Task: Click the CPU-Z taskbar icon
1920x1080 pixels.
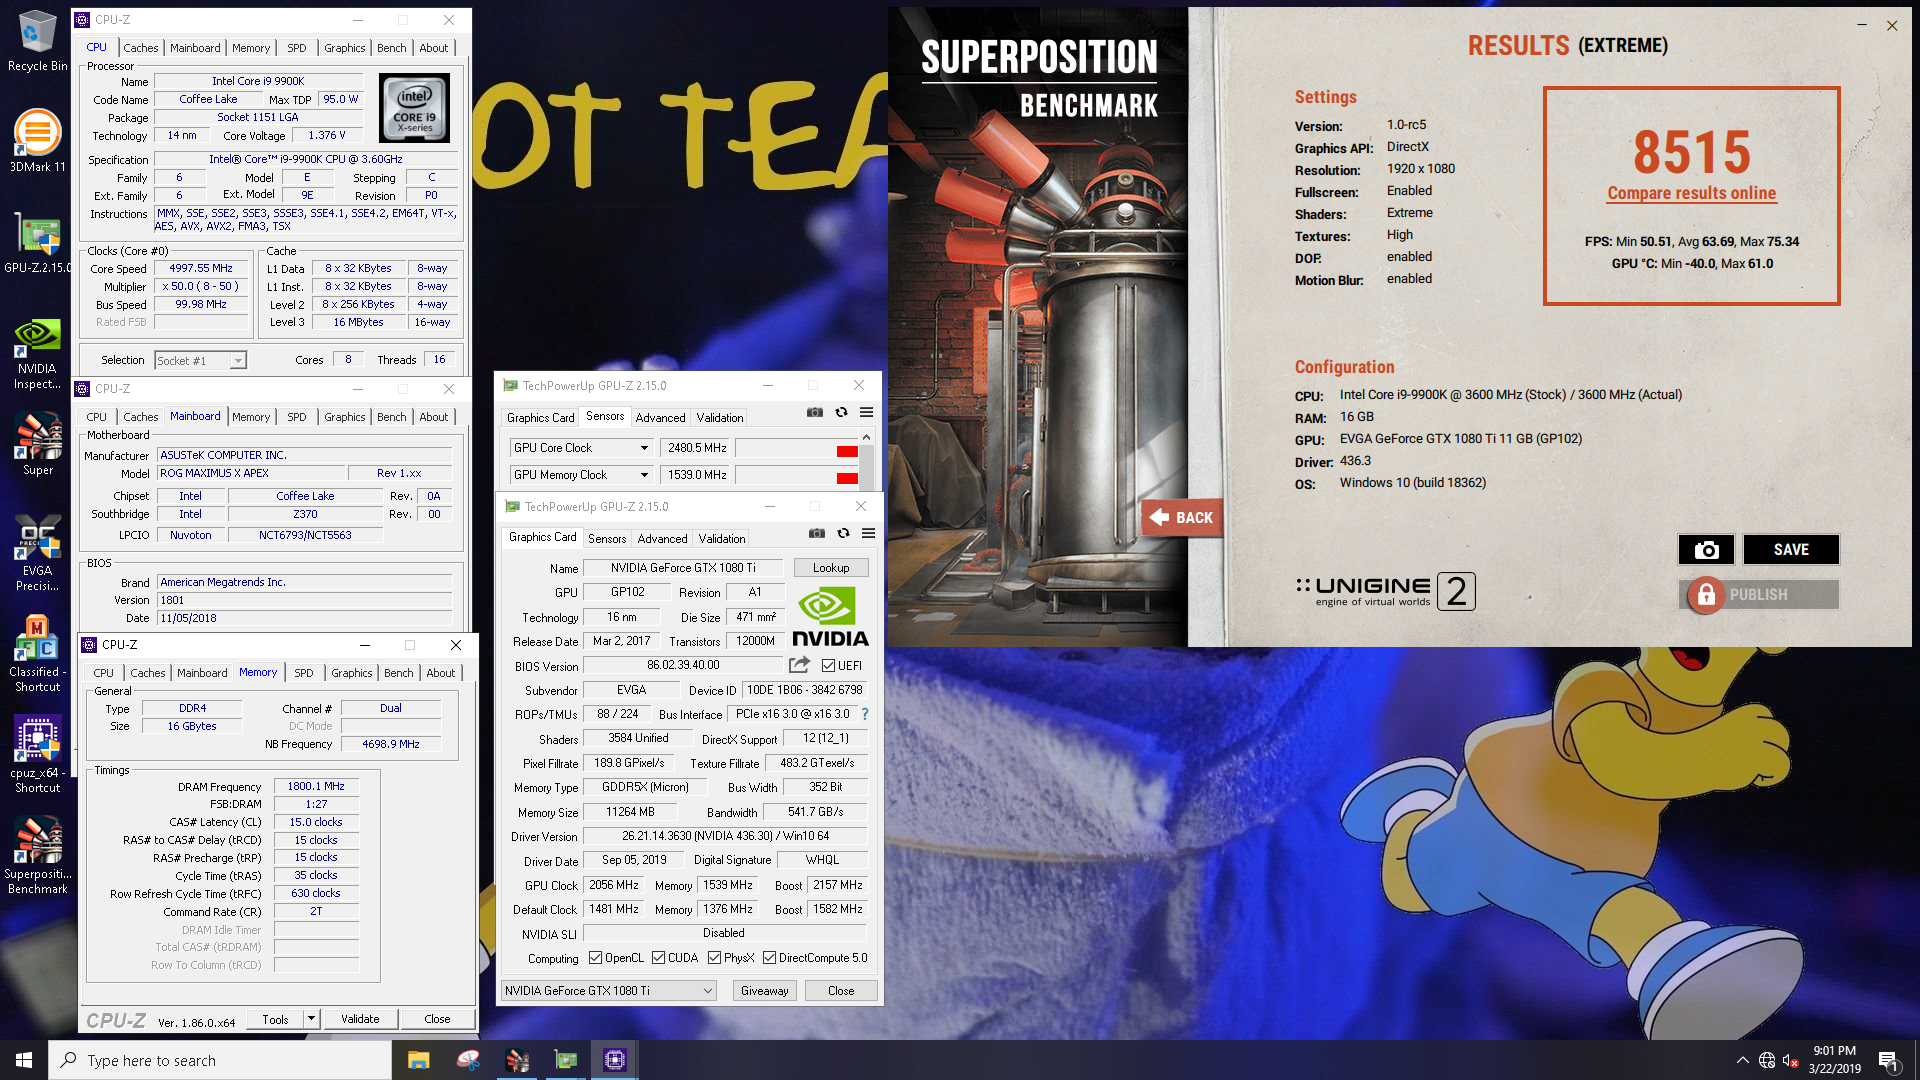Action: click(615, 1060)
